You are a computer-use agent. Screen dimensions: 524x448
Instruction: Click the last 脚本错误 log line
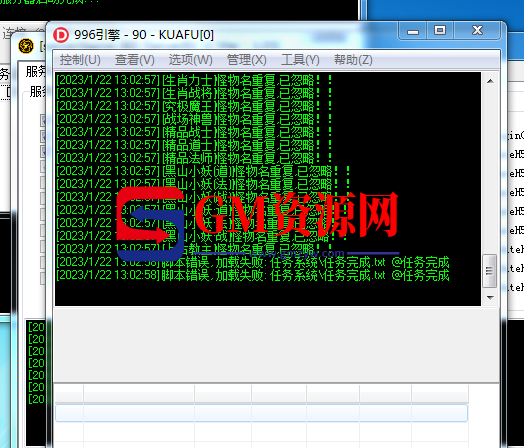253,276
